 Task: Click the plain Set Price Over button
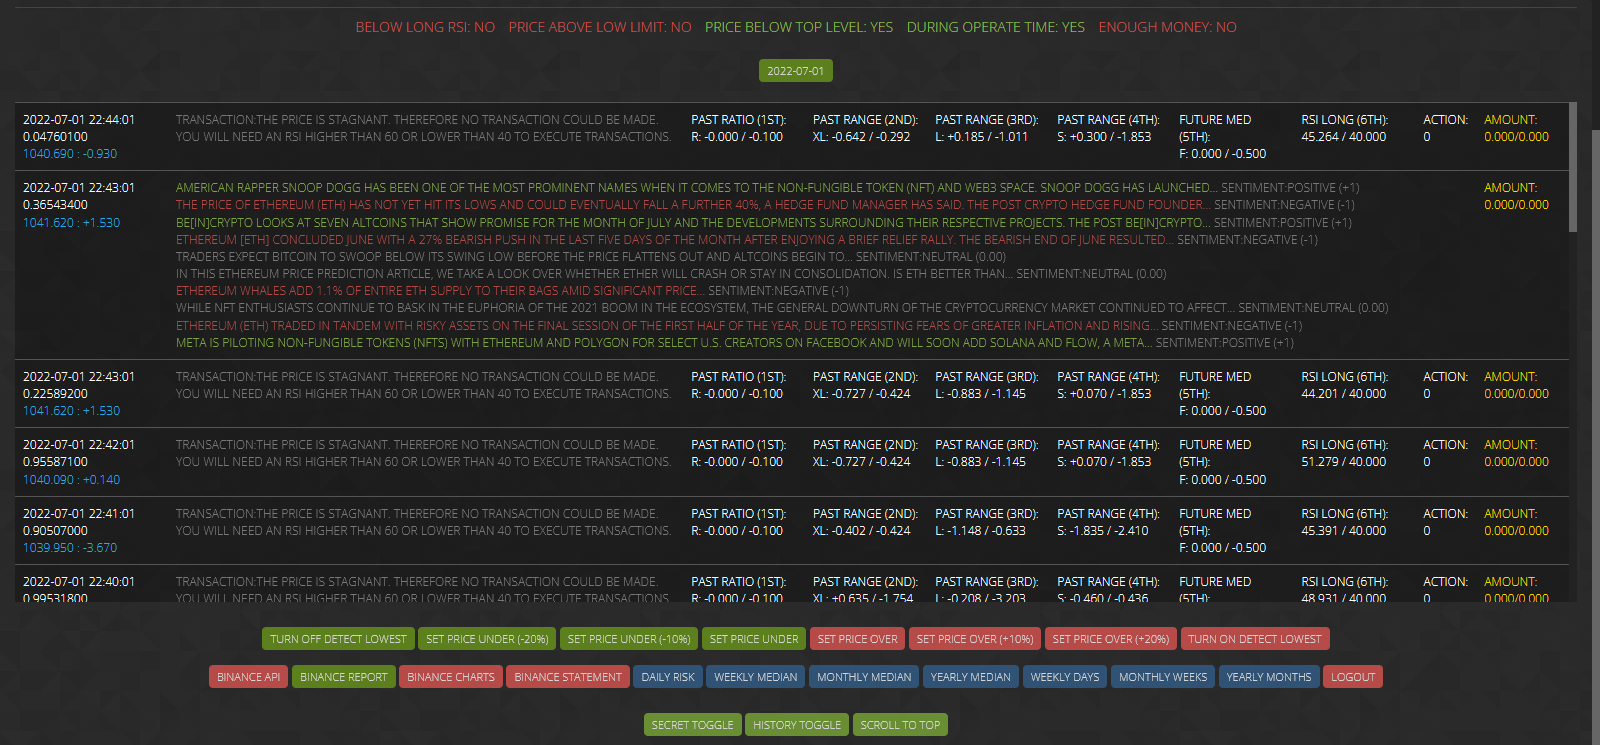(857, 639)
